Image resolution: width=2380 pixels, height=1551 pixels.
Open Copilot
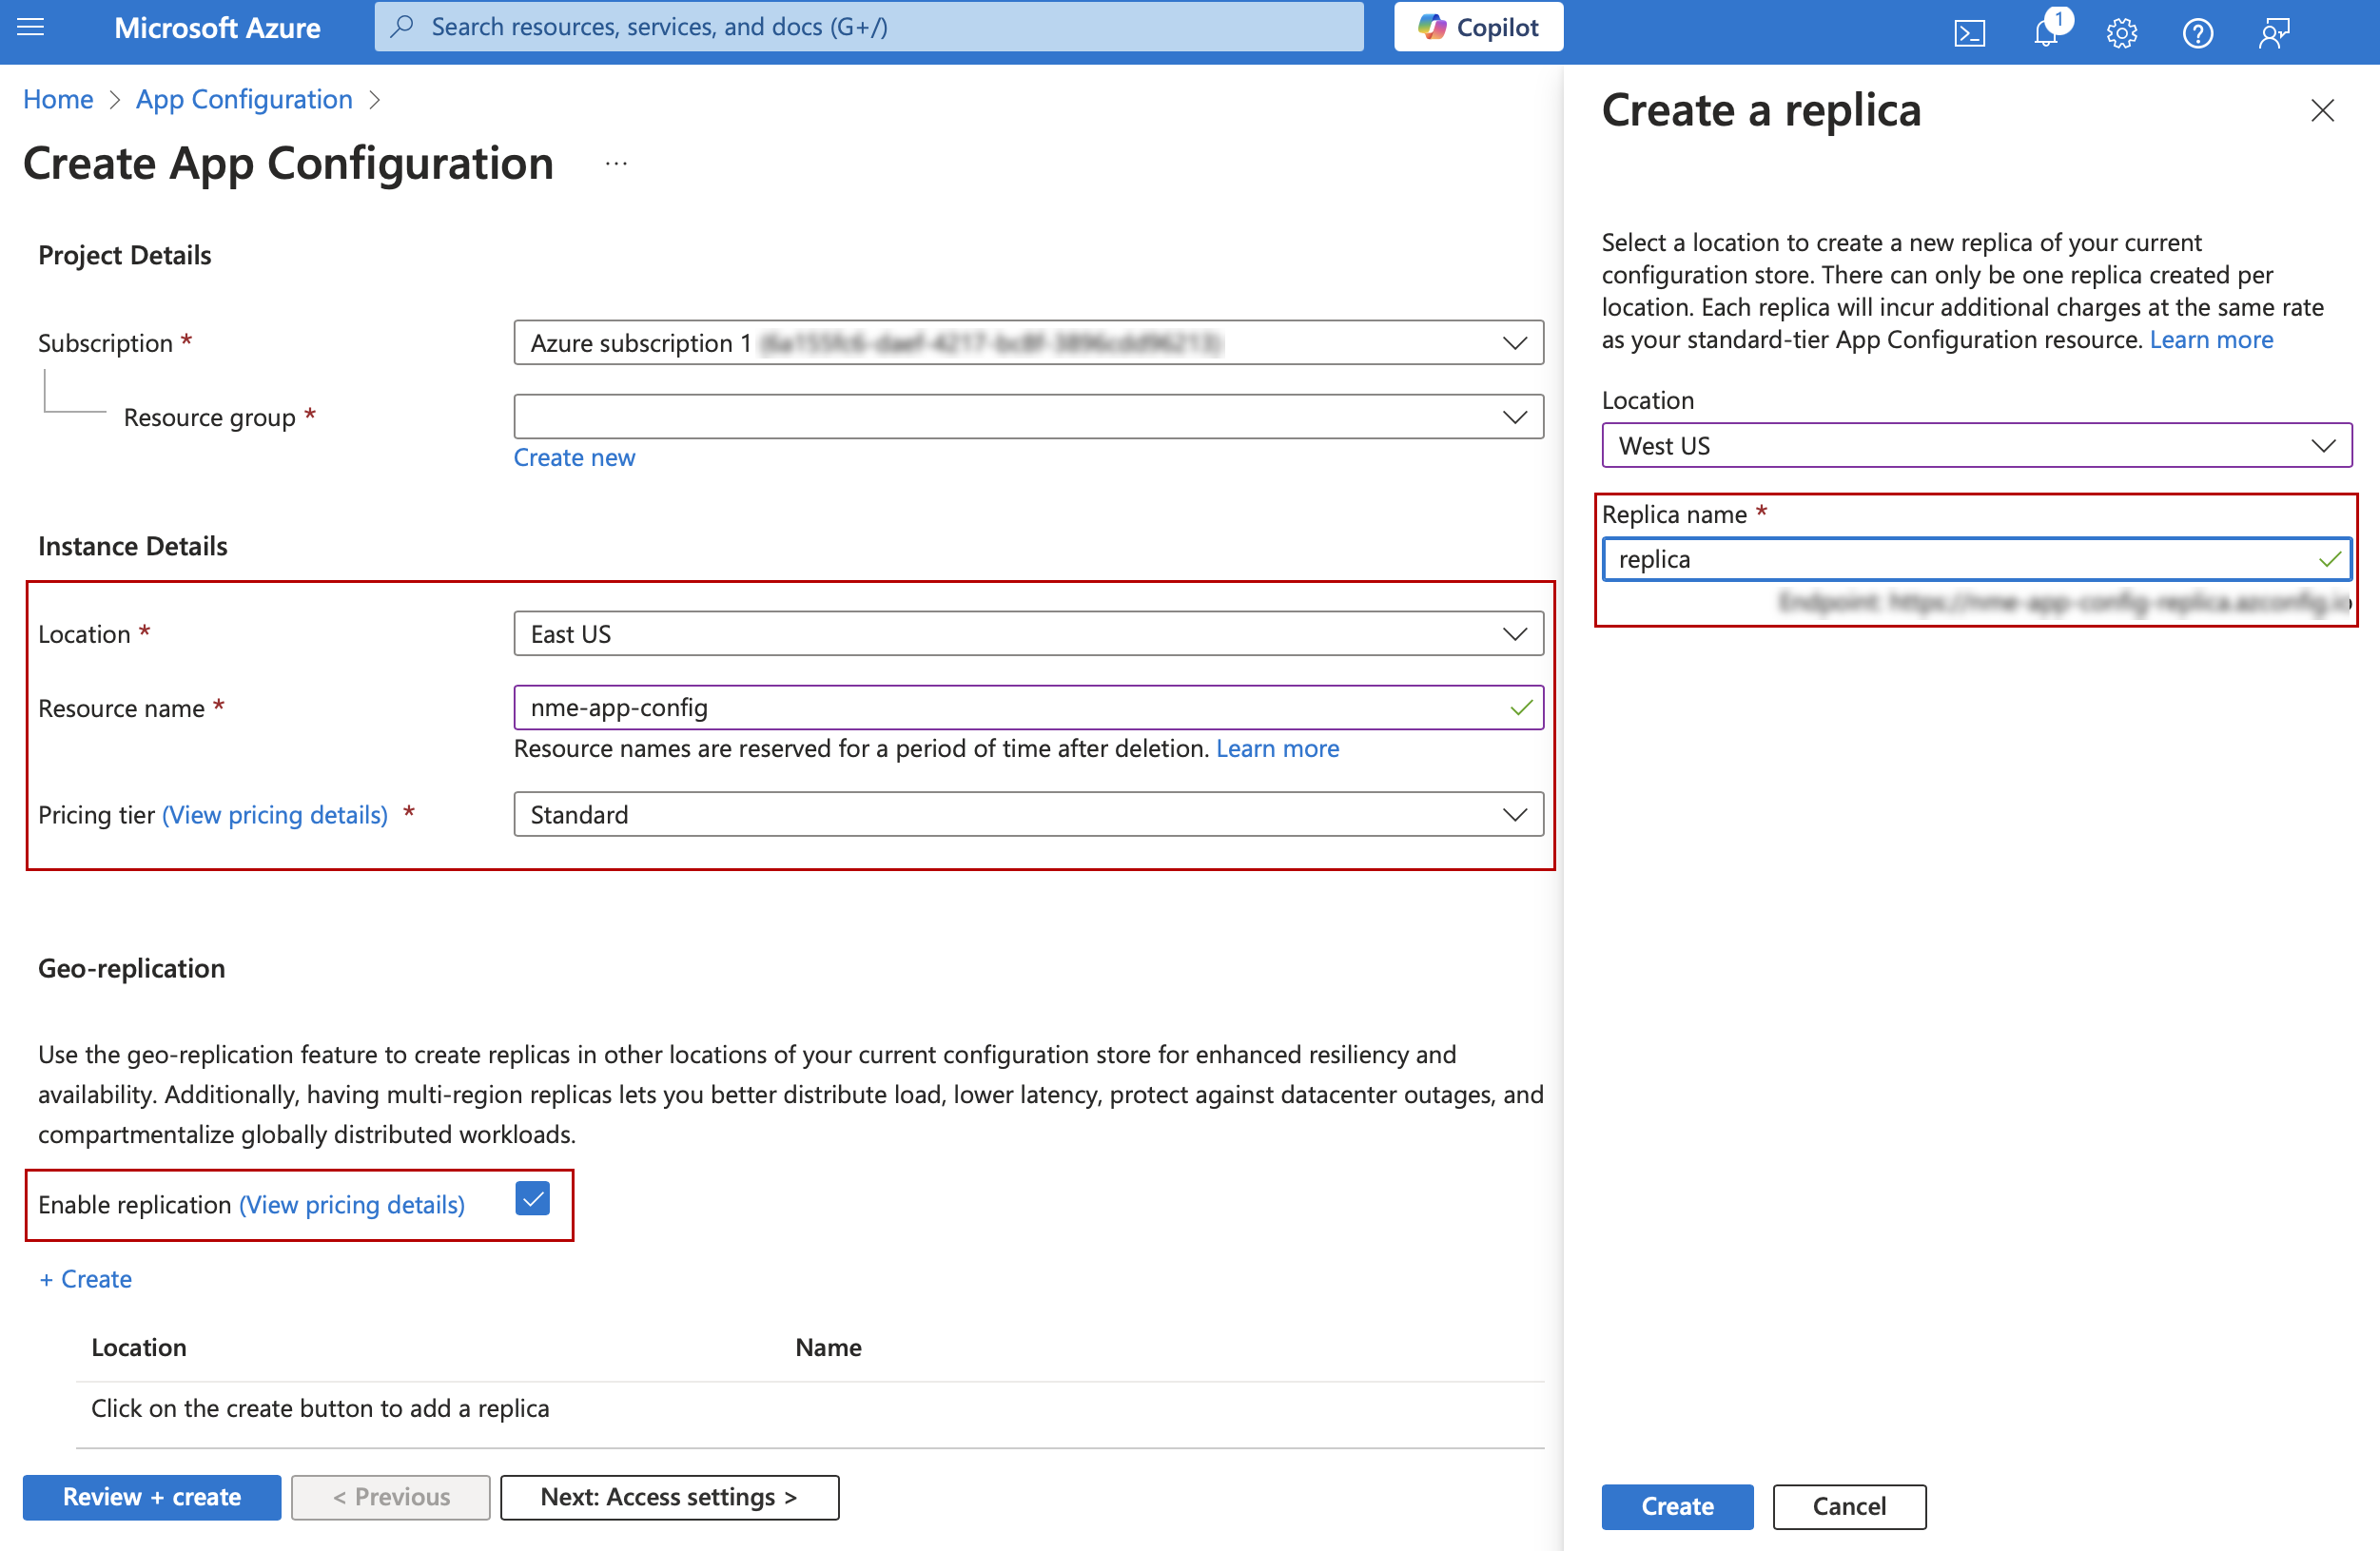point(1478,27)
